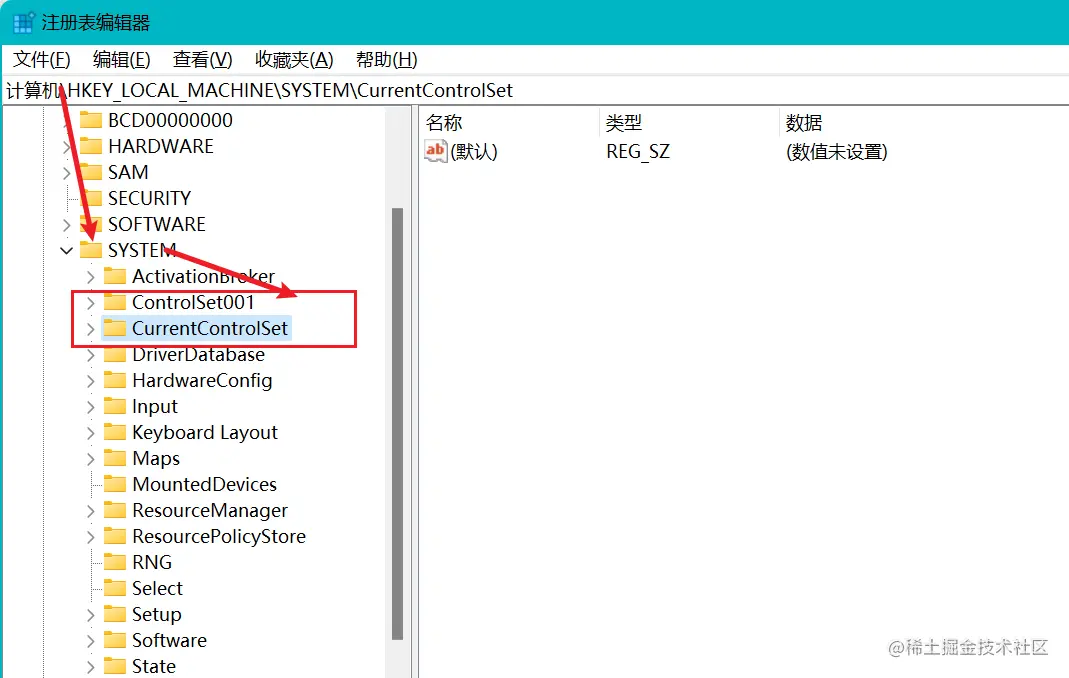This screenshot has height=678, width=1069.
Task: Expand the SAM key
Action: click(x=66, y=173)
